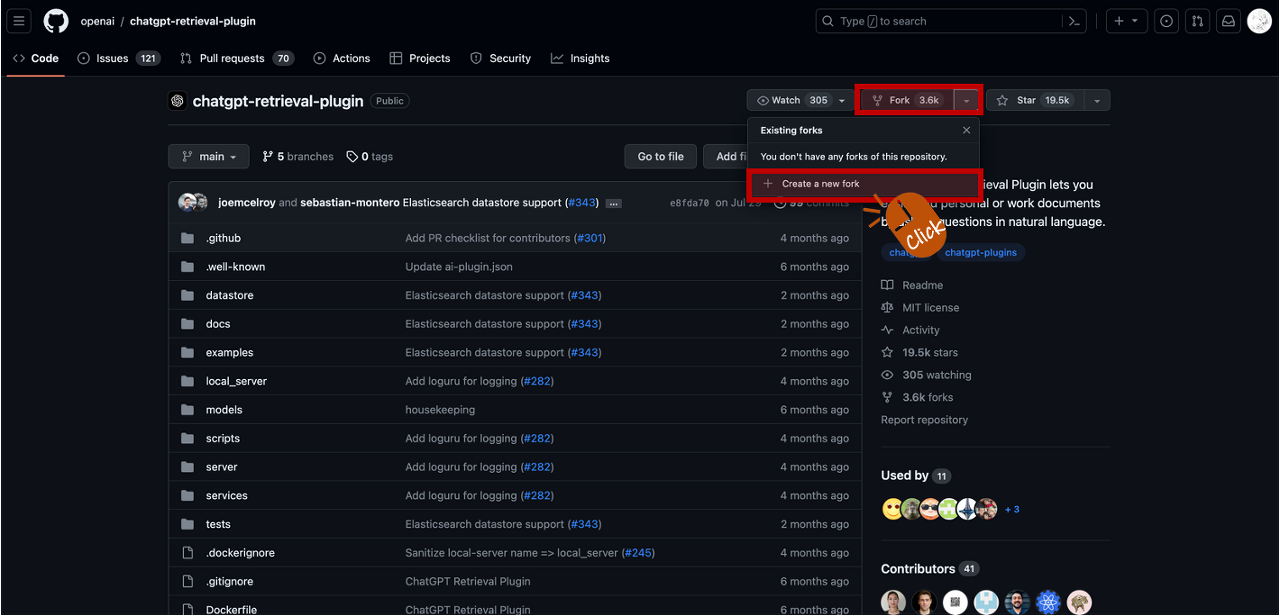1280x616 pixels.
Task: Click Report repository
Action: 924,420
